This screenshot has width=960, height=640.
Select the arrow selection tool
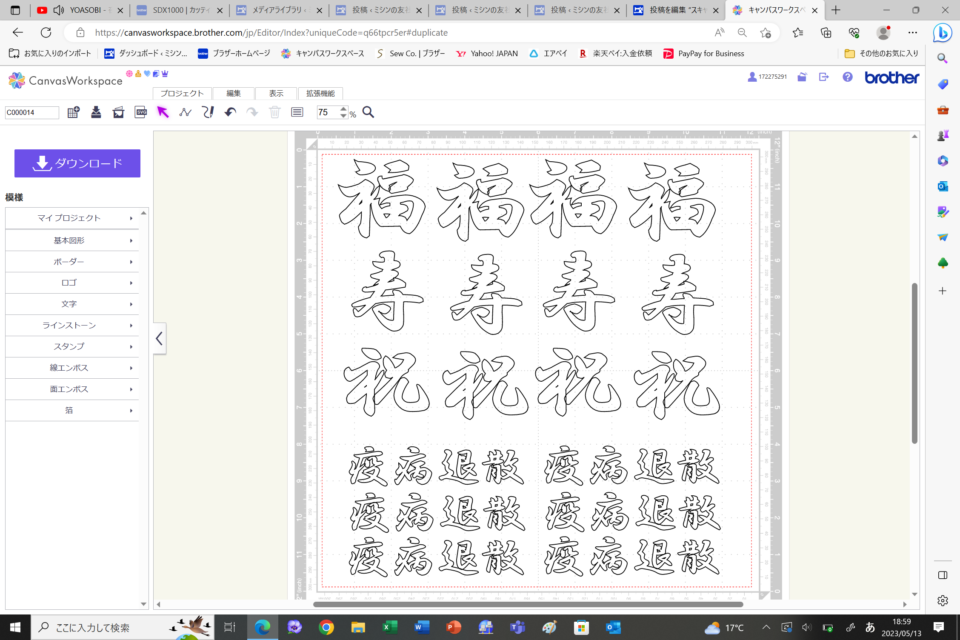pyautogui.click(x=163, y=112)
